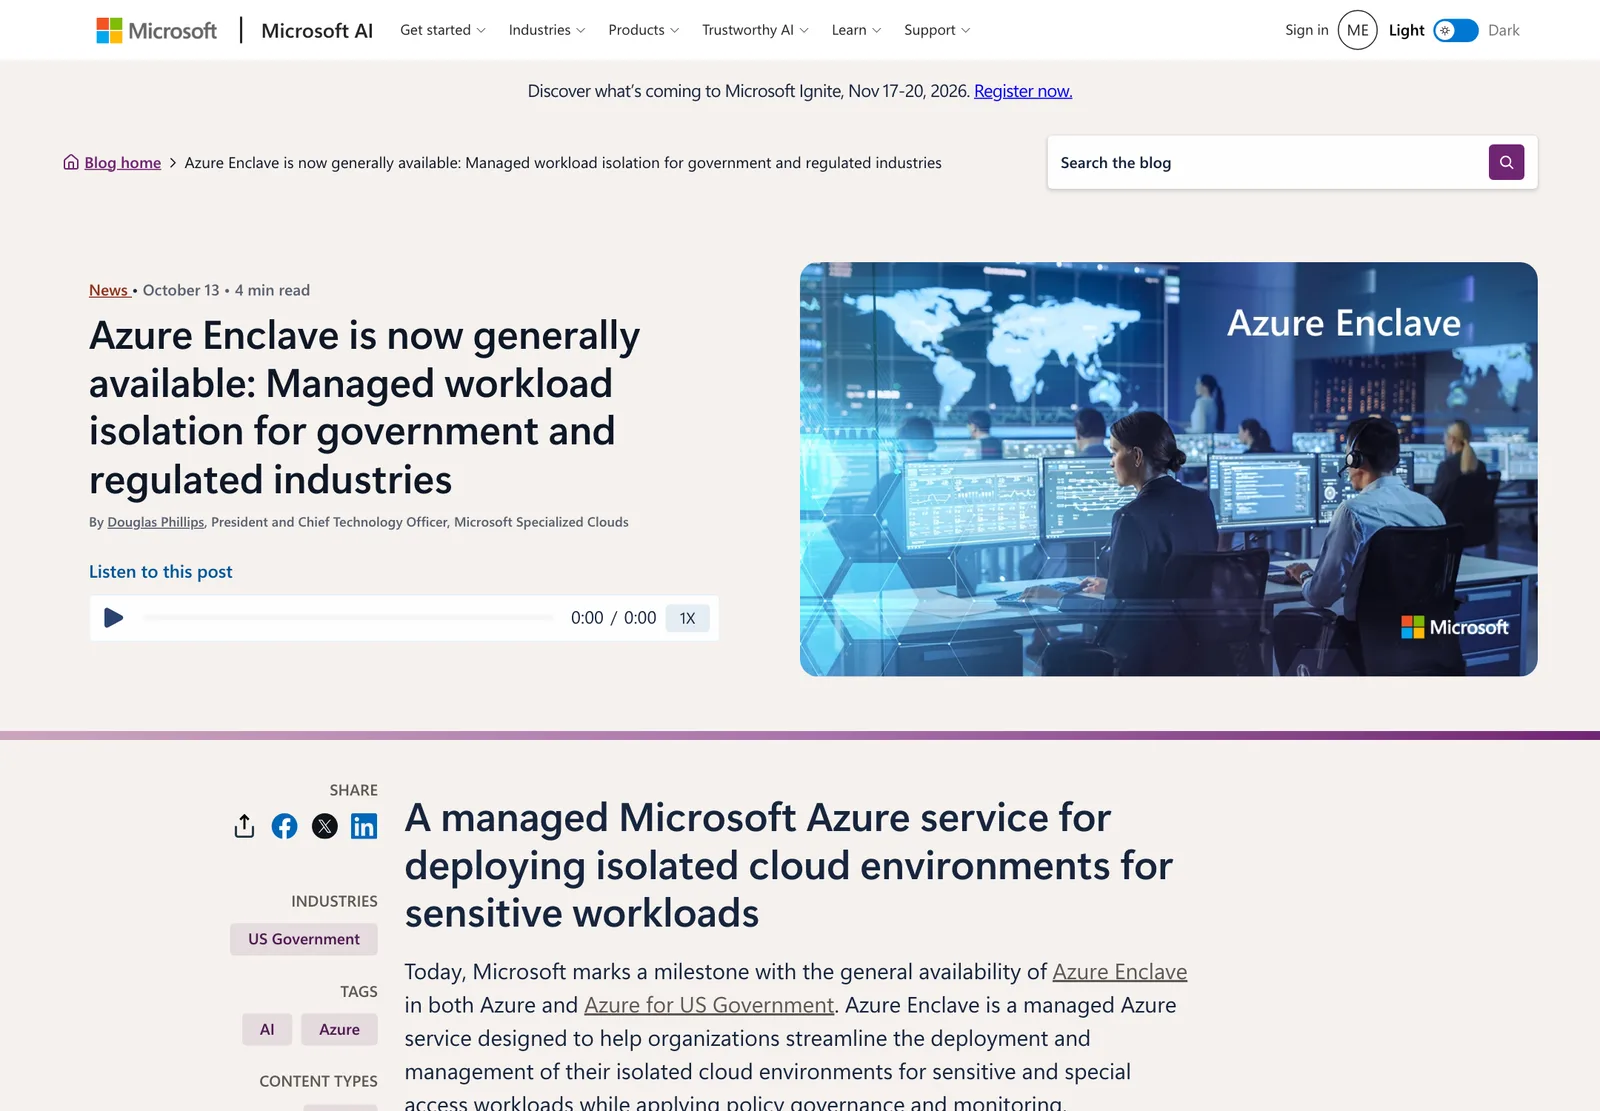The width and height of the screenshot is (1600, 1111).
Task: Expand the Learn menu
Action: (x=856, y=30)
